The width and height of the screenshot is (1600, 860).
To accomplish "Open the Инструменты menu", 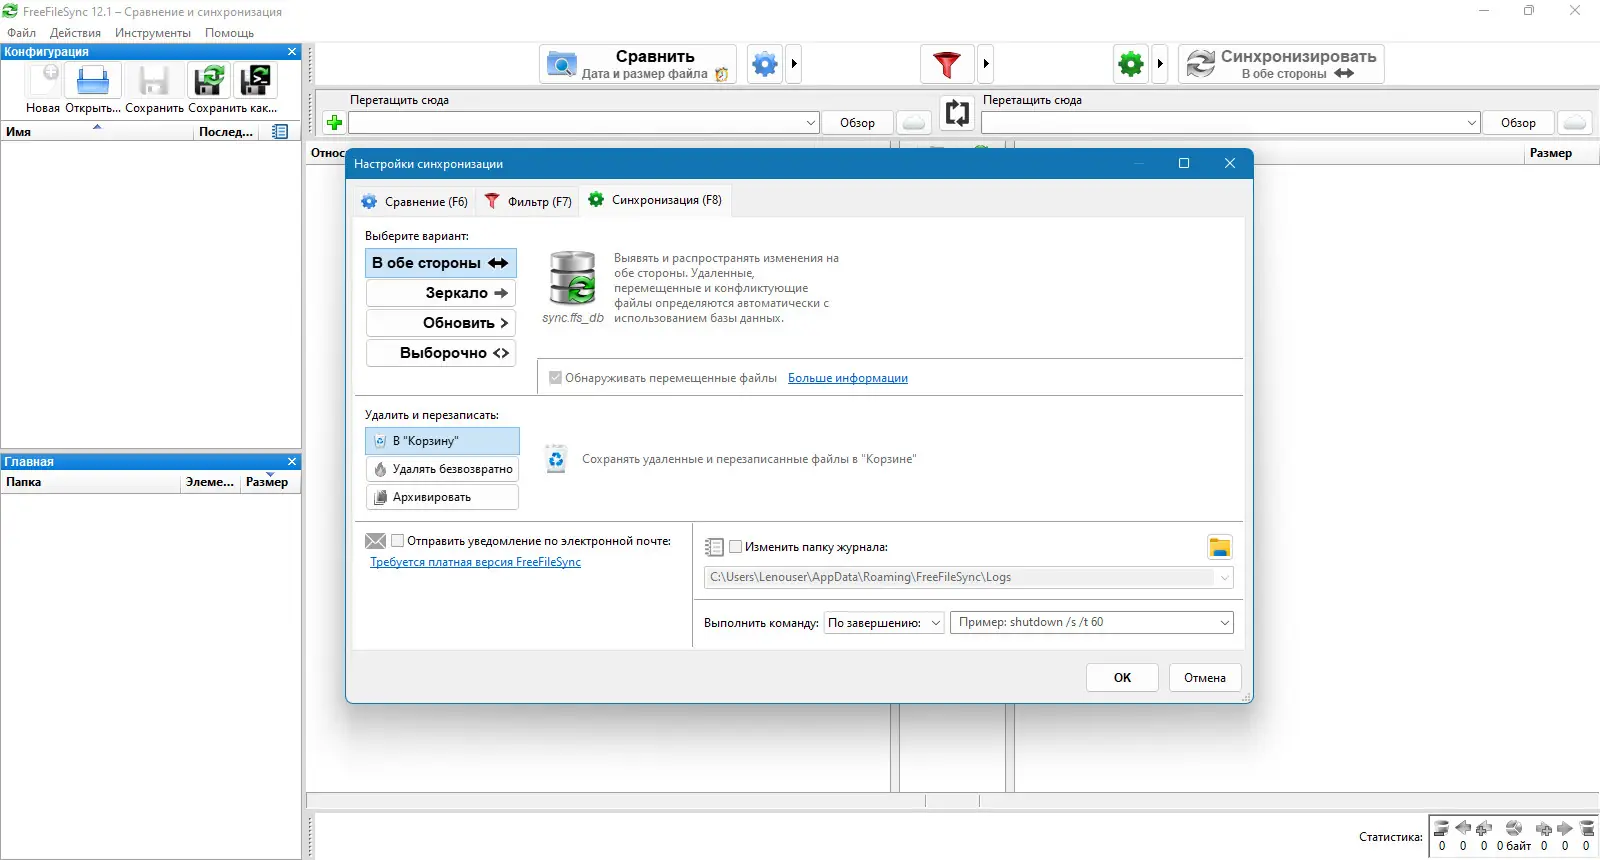I will tap(153, 33).
